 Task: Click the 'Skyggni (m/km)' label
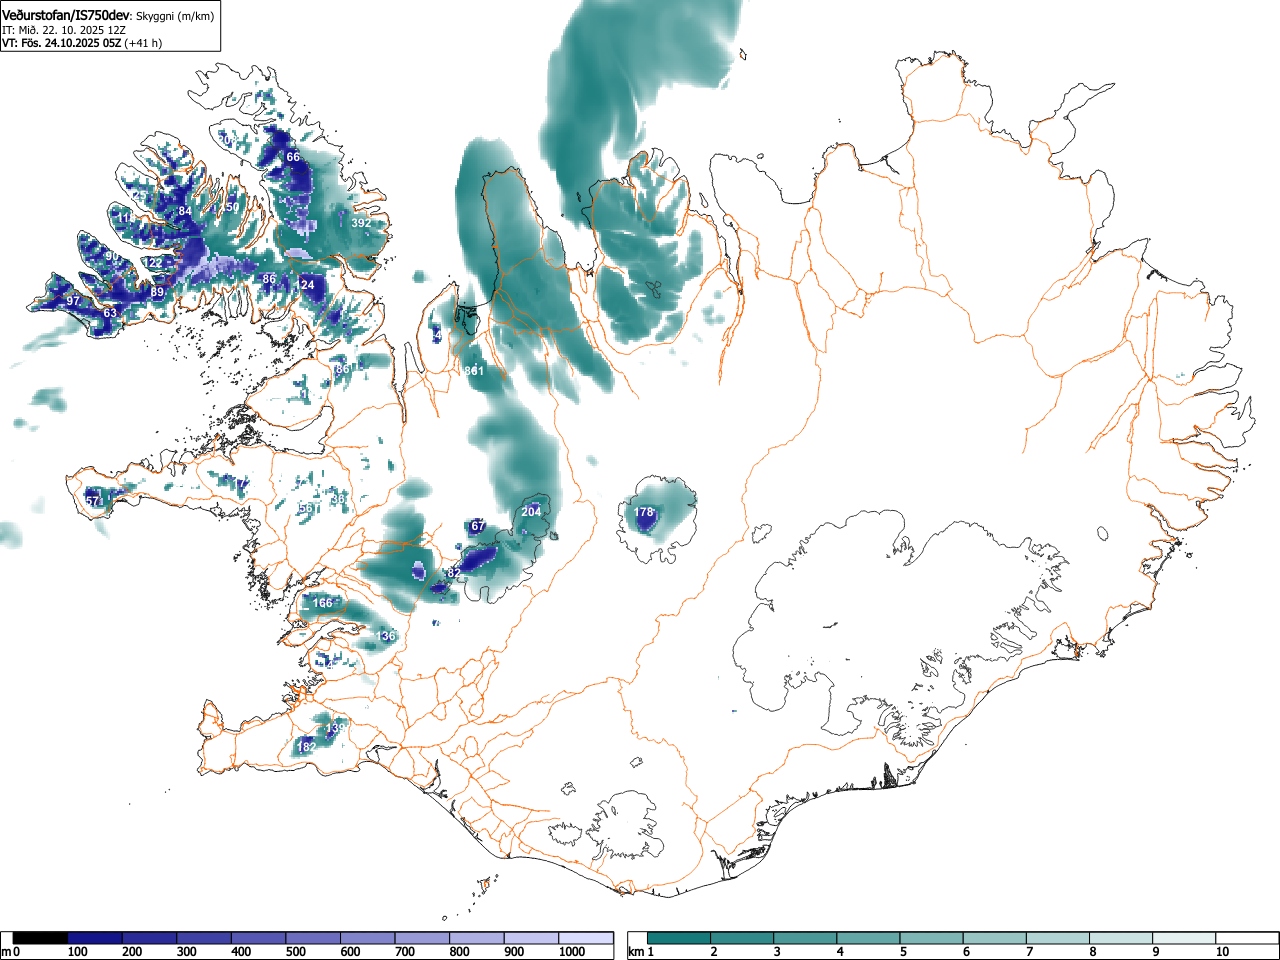(x=175, y=15)
